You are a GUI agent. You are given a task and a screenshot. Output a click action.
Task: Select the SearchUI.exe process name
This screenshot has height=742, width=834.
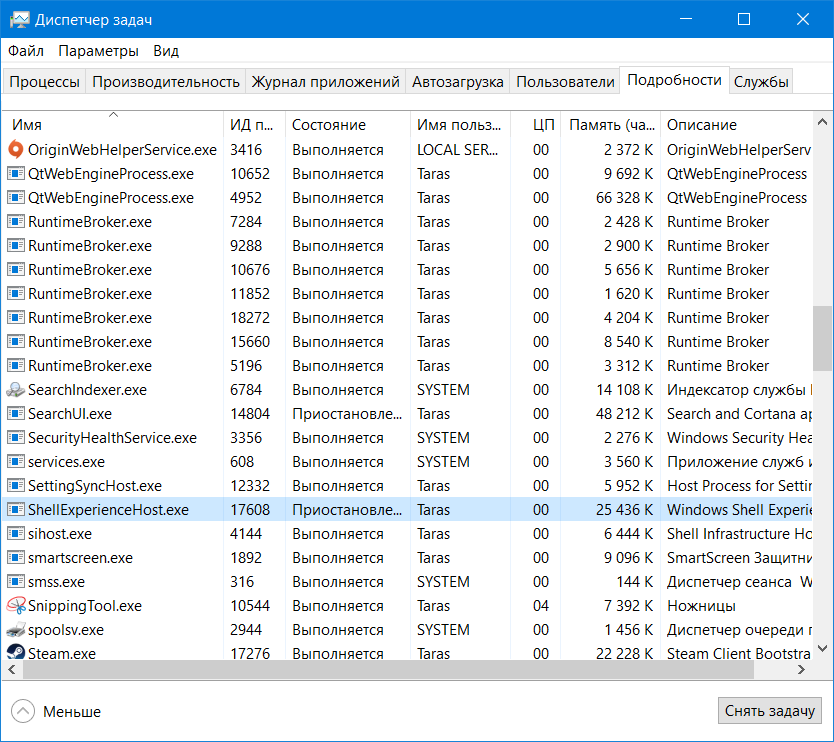coord(70,414)
